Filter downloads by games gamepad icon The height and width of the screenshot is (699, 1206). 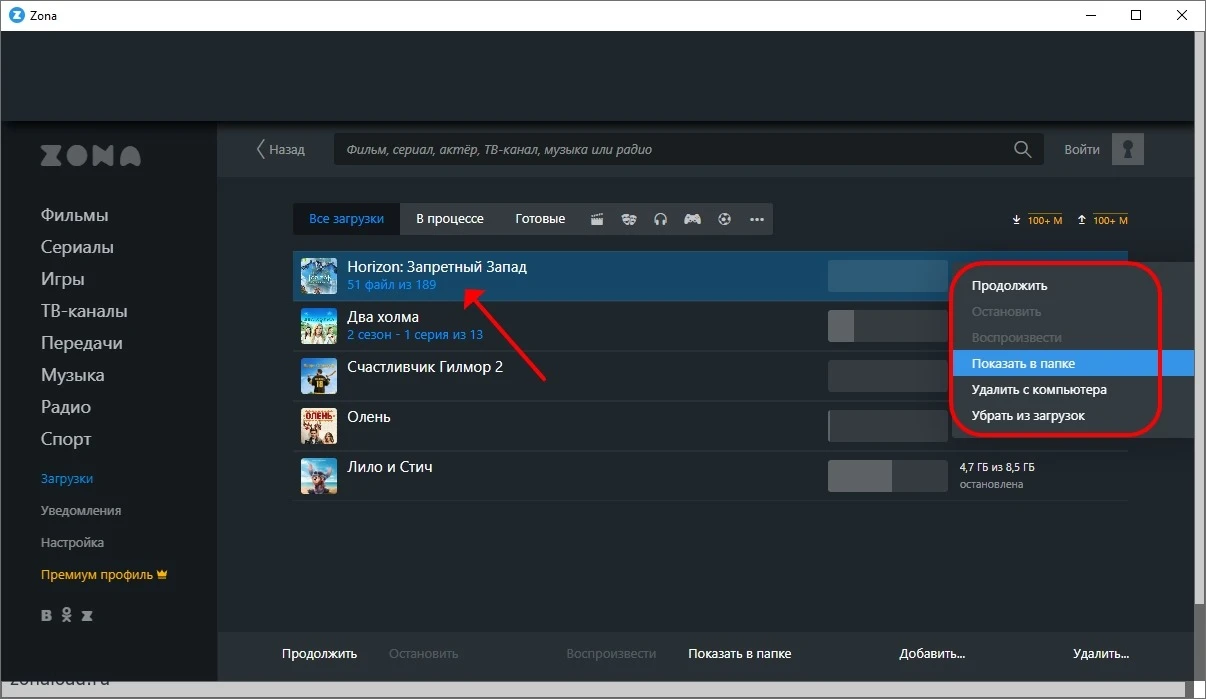pyautogui.click(x=692, y=219)
